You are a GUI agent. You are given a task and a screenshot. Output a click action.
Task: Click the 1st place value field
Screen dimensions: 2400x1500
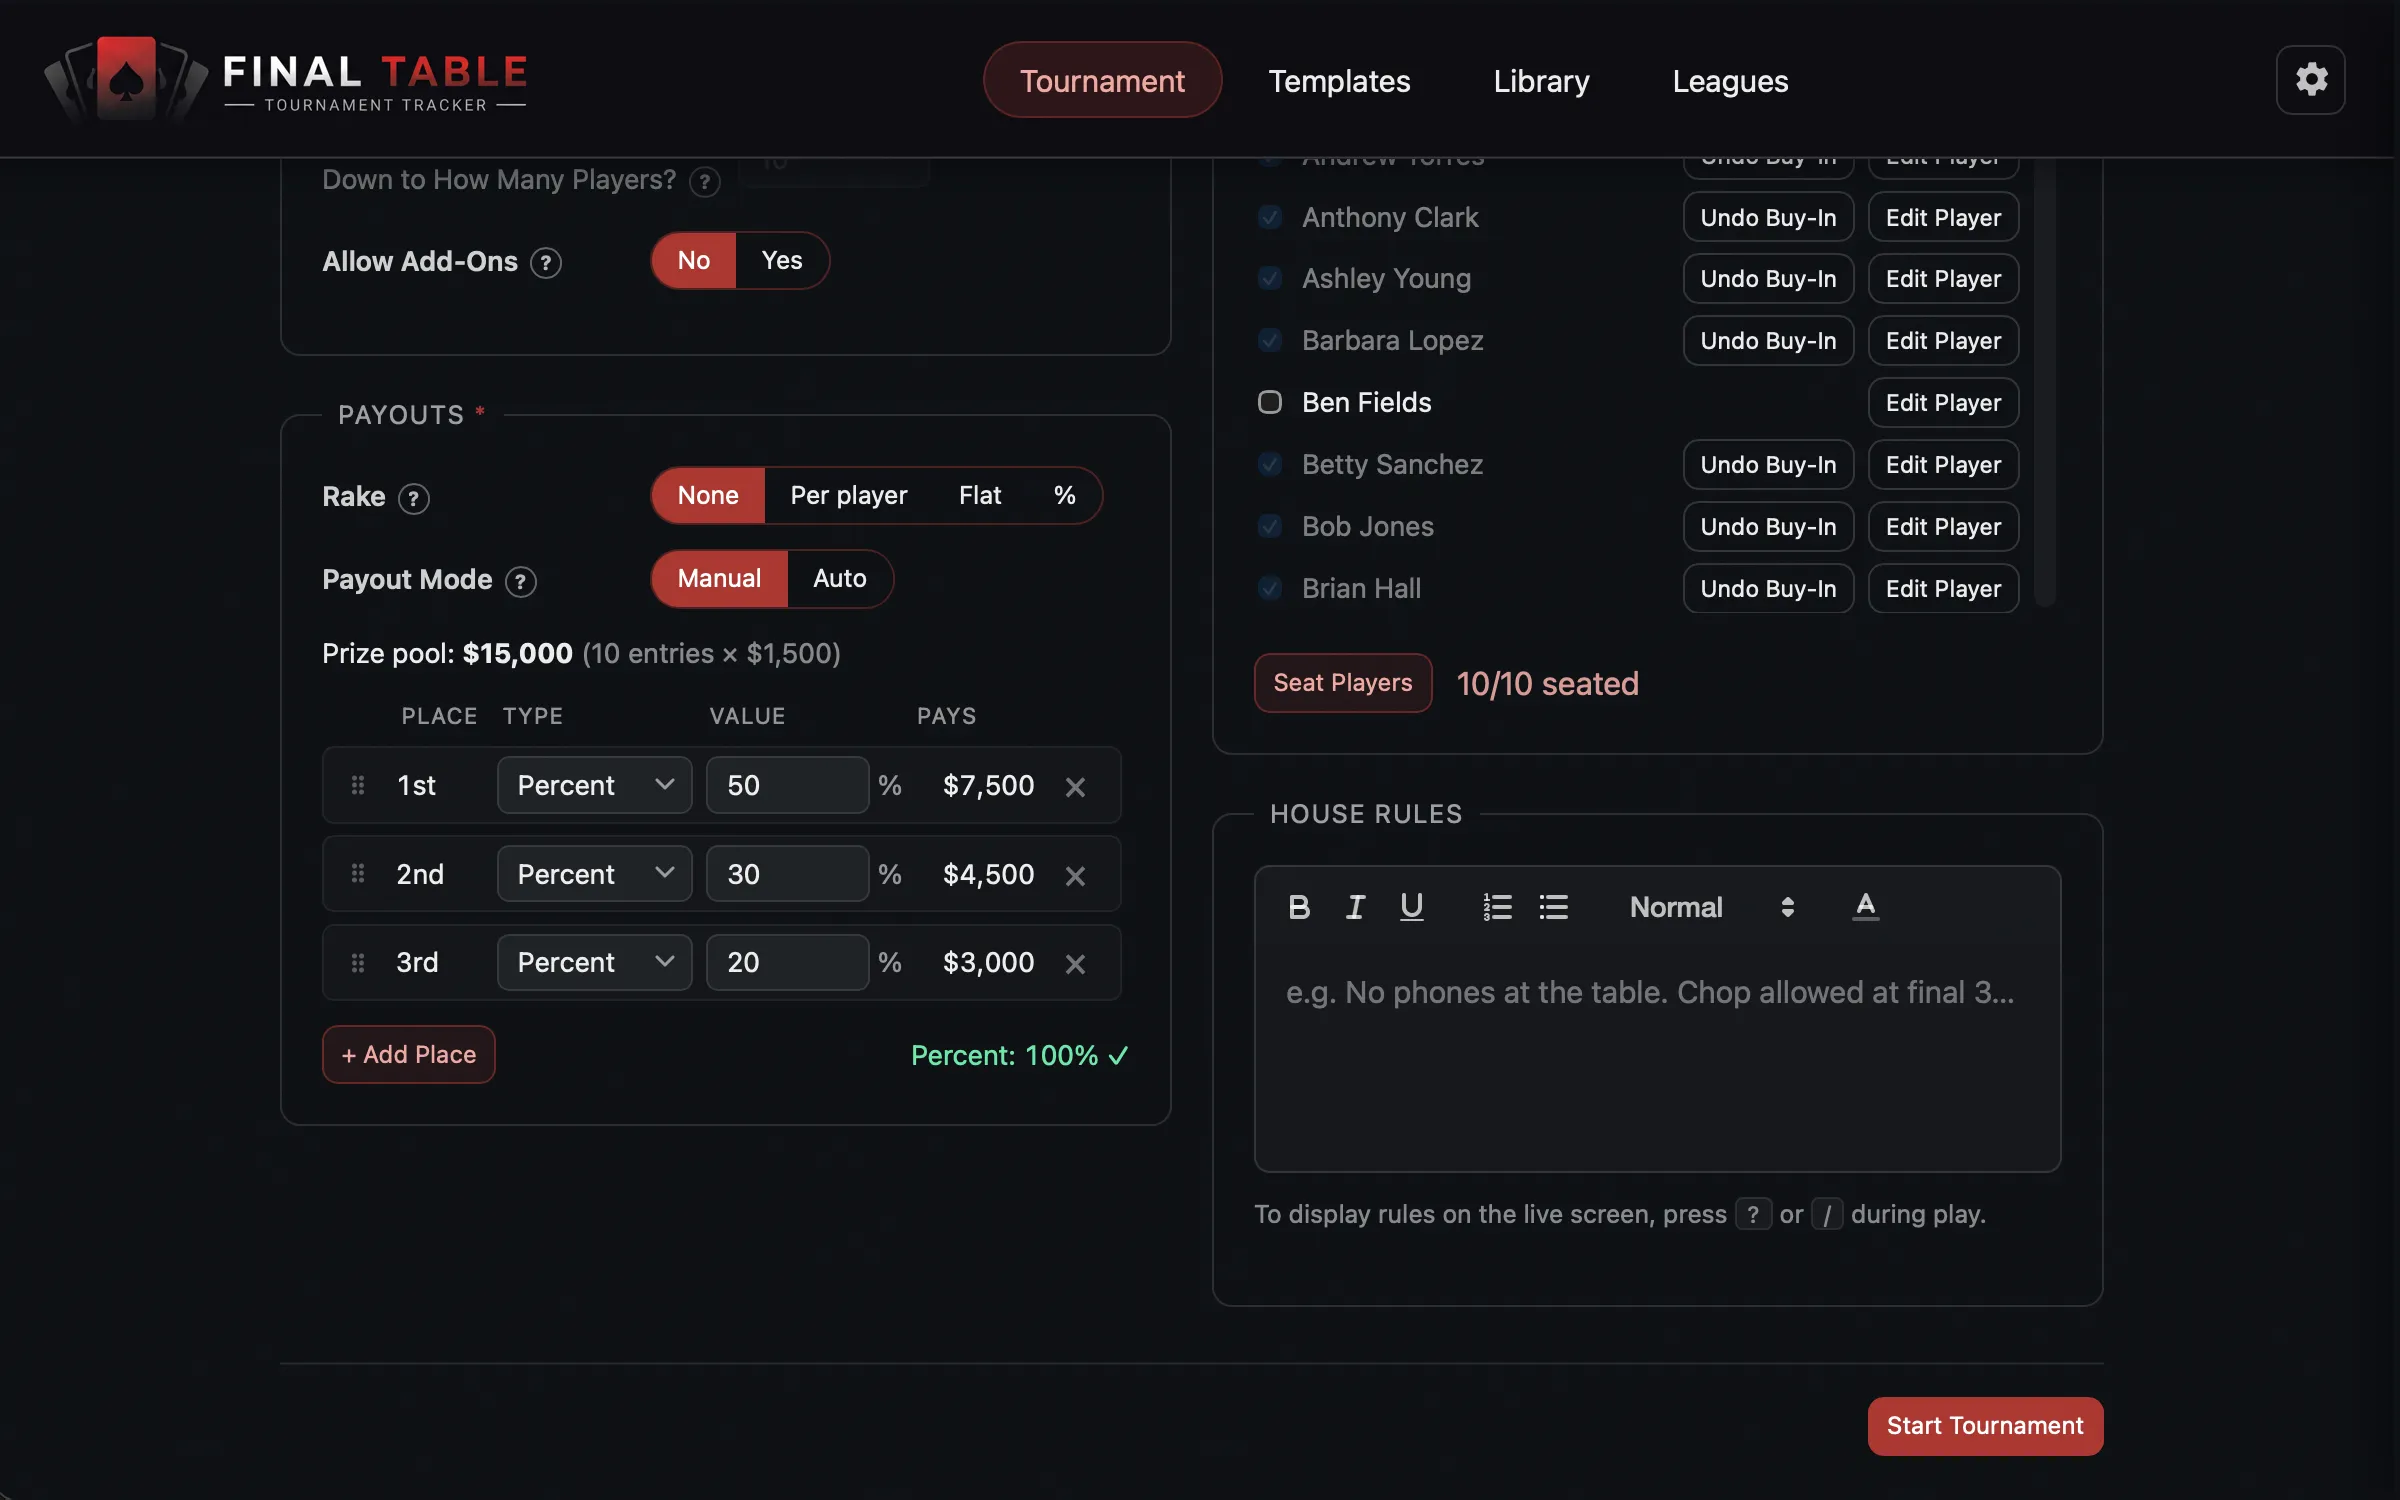[x=787, y=785]
